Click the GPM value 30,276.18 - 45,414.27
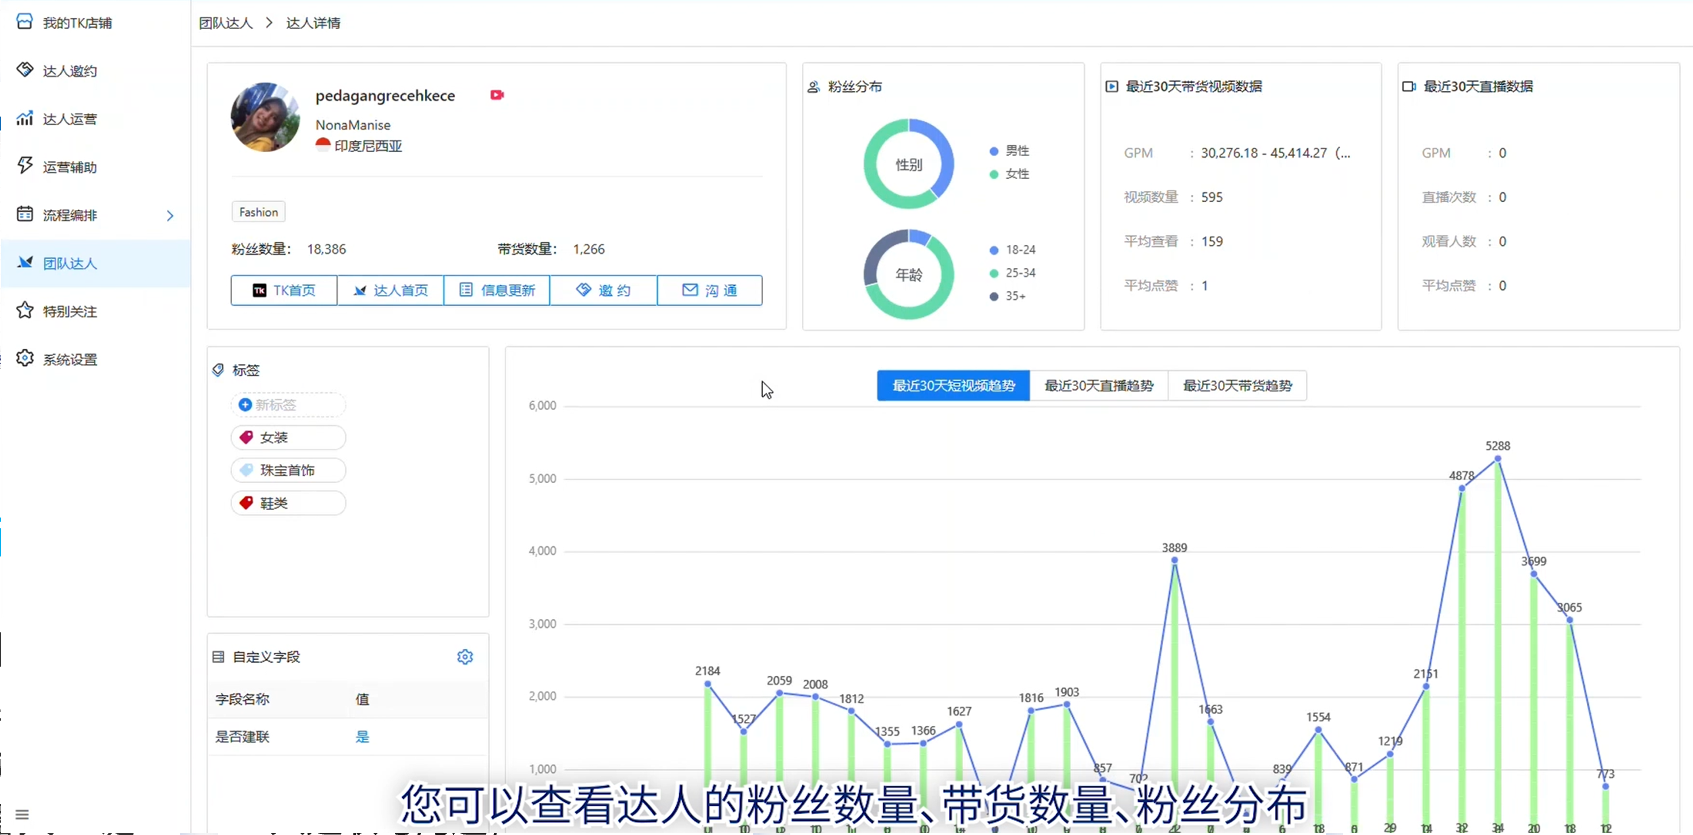The width and height of the screenshot is (1693, 835). [x=1275, y=153]
